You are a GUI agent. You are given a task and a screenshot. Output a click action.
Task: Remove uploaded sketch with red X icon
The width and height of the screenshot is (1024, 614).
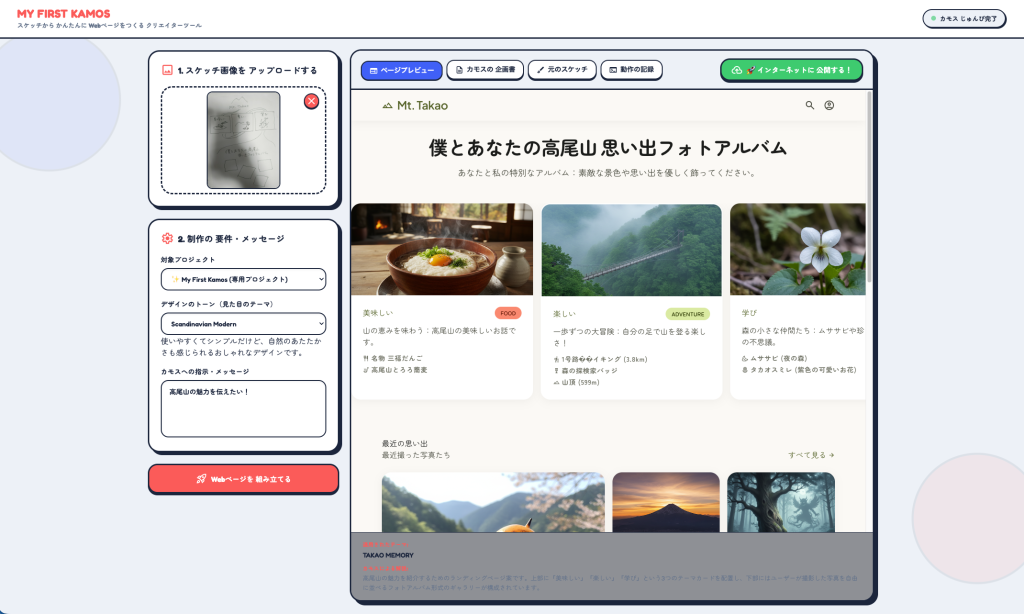click(x=312, y=101)
